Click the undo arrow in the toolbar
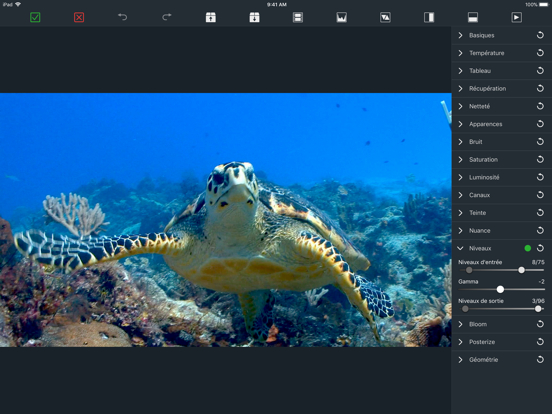The width and height of the screenshot is (552, 414). 123,17
